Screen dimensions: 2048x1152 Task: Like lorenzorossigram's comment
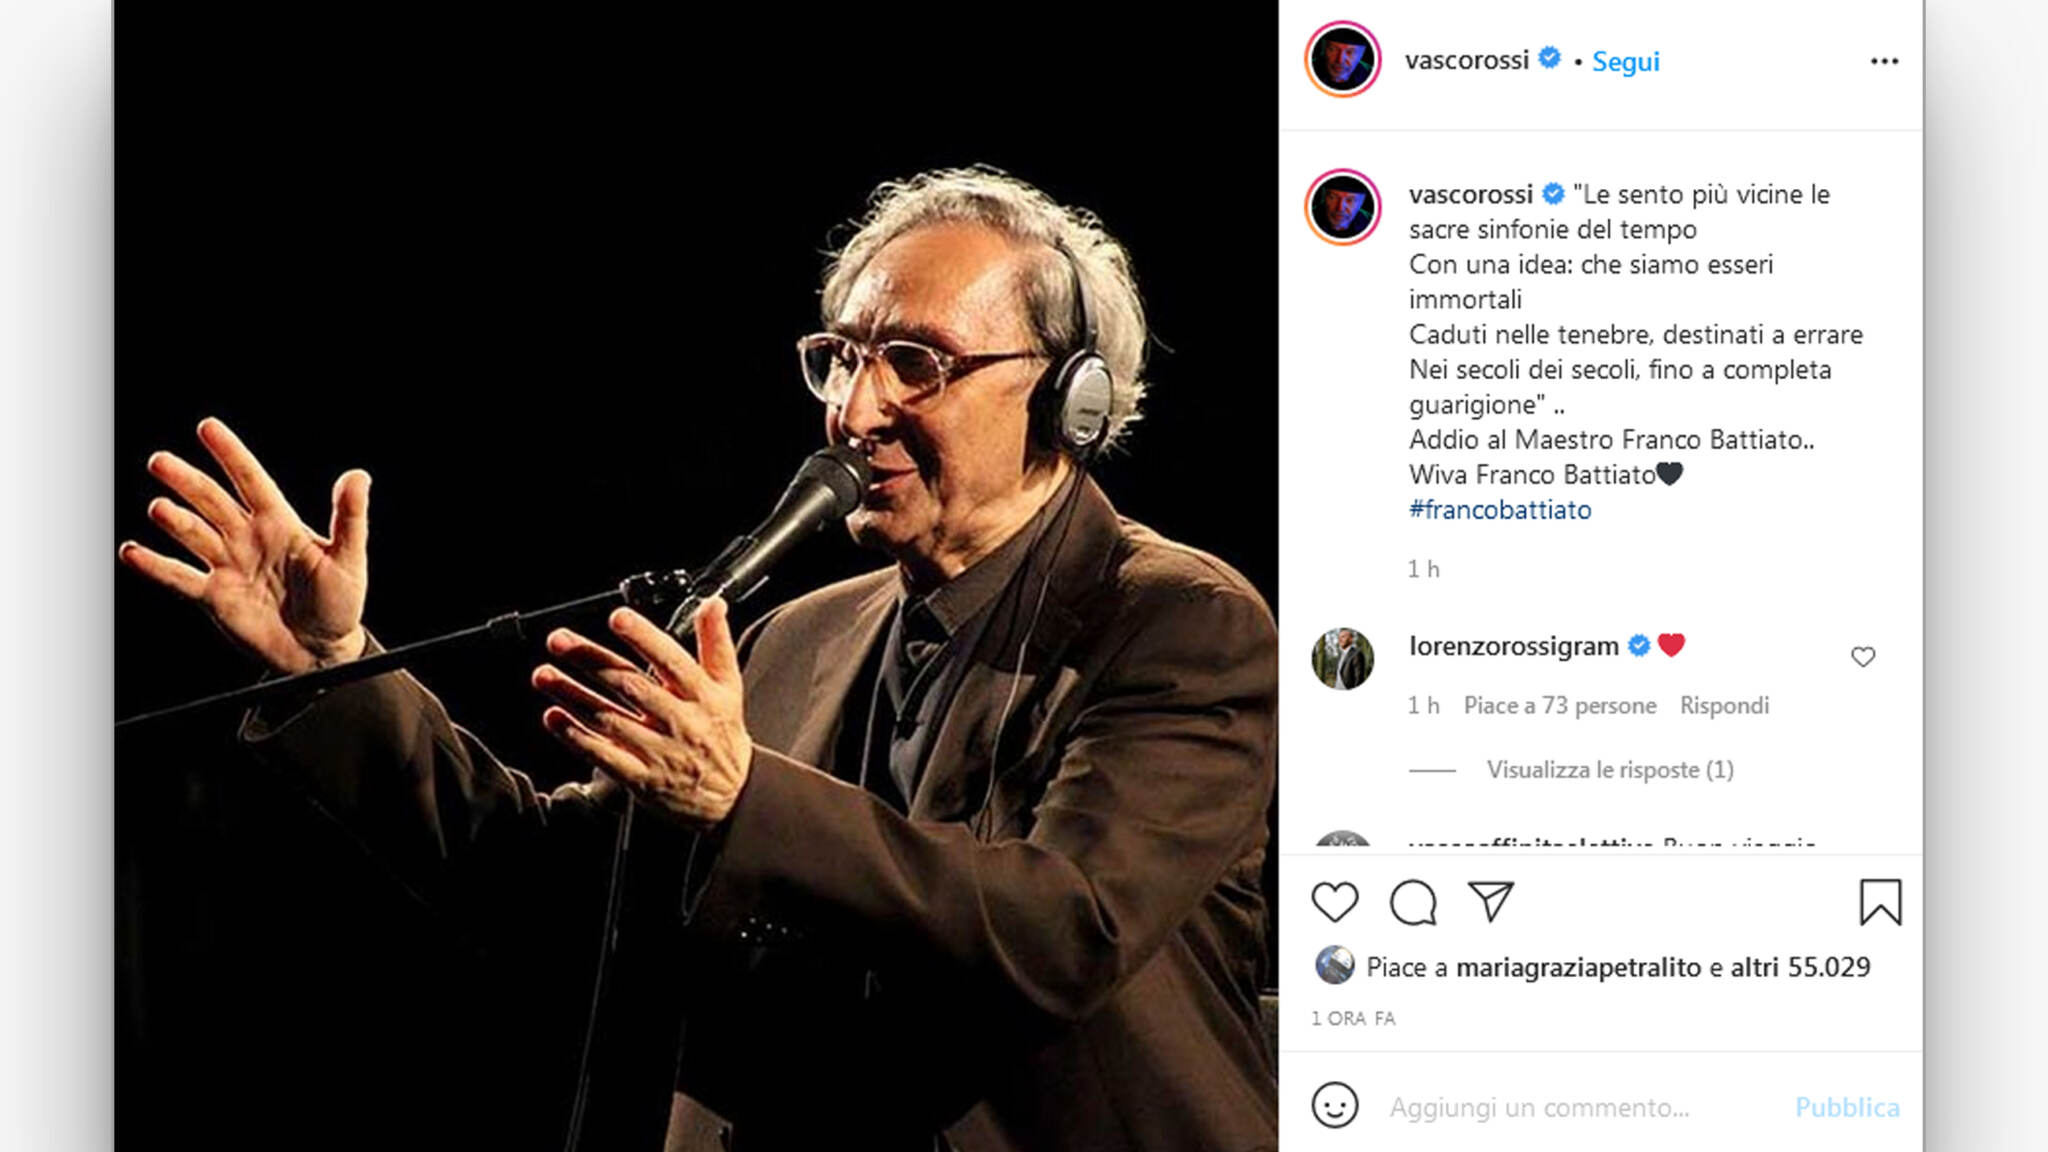point(1862,657)
